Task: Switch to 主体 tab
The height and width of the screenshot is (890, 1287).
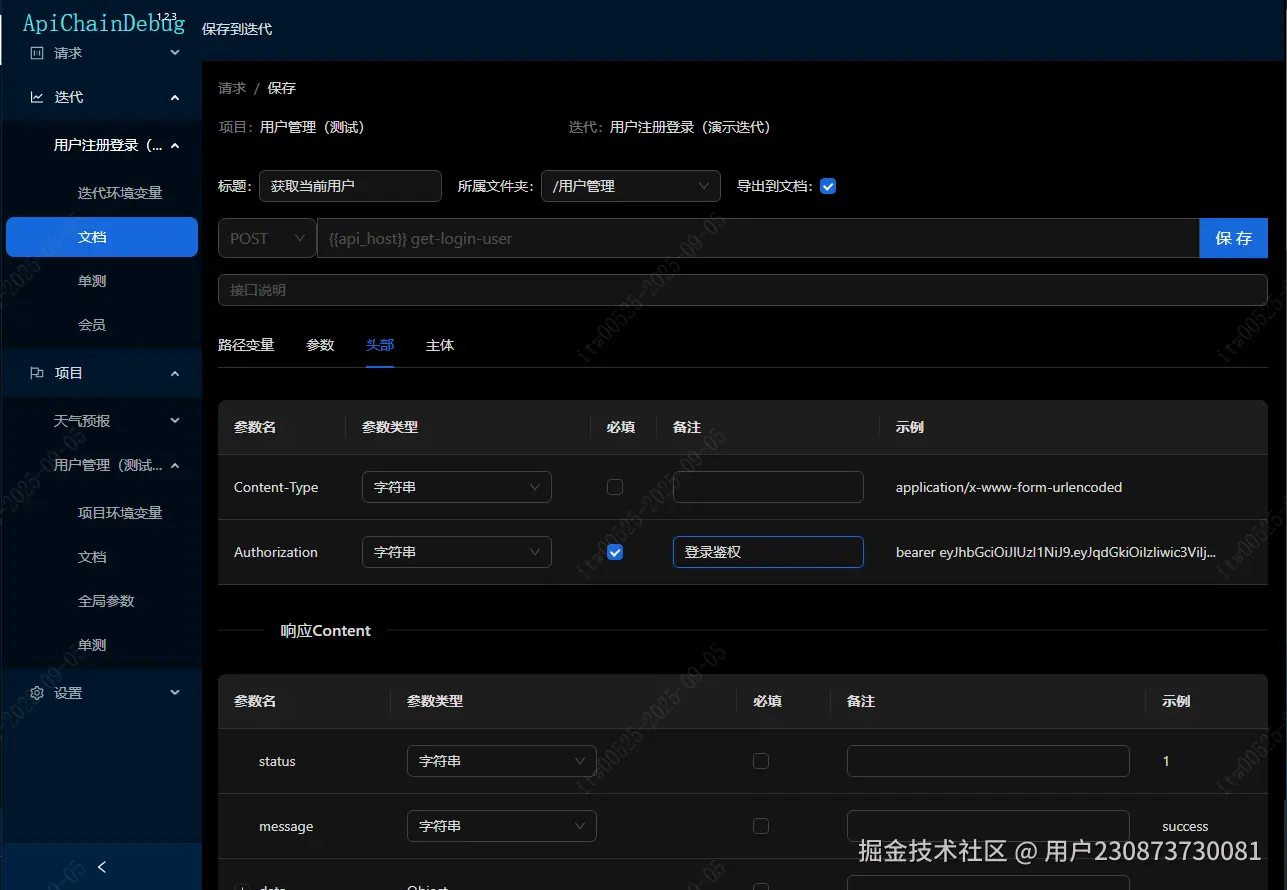Action: tap(440, 345)
